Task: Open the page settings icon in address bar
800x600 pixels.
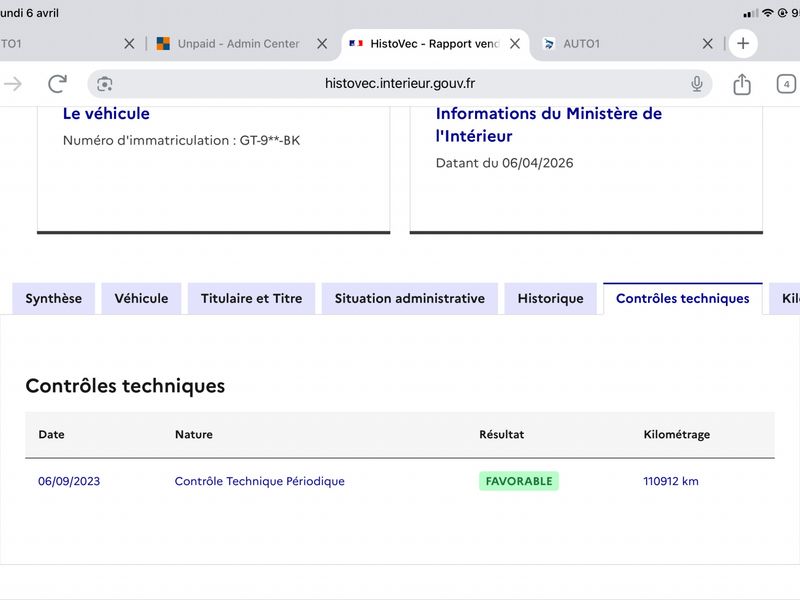Action: [x=105, y=84]
